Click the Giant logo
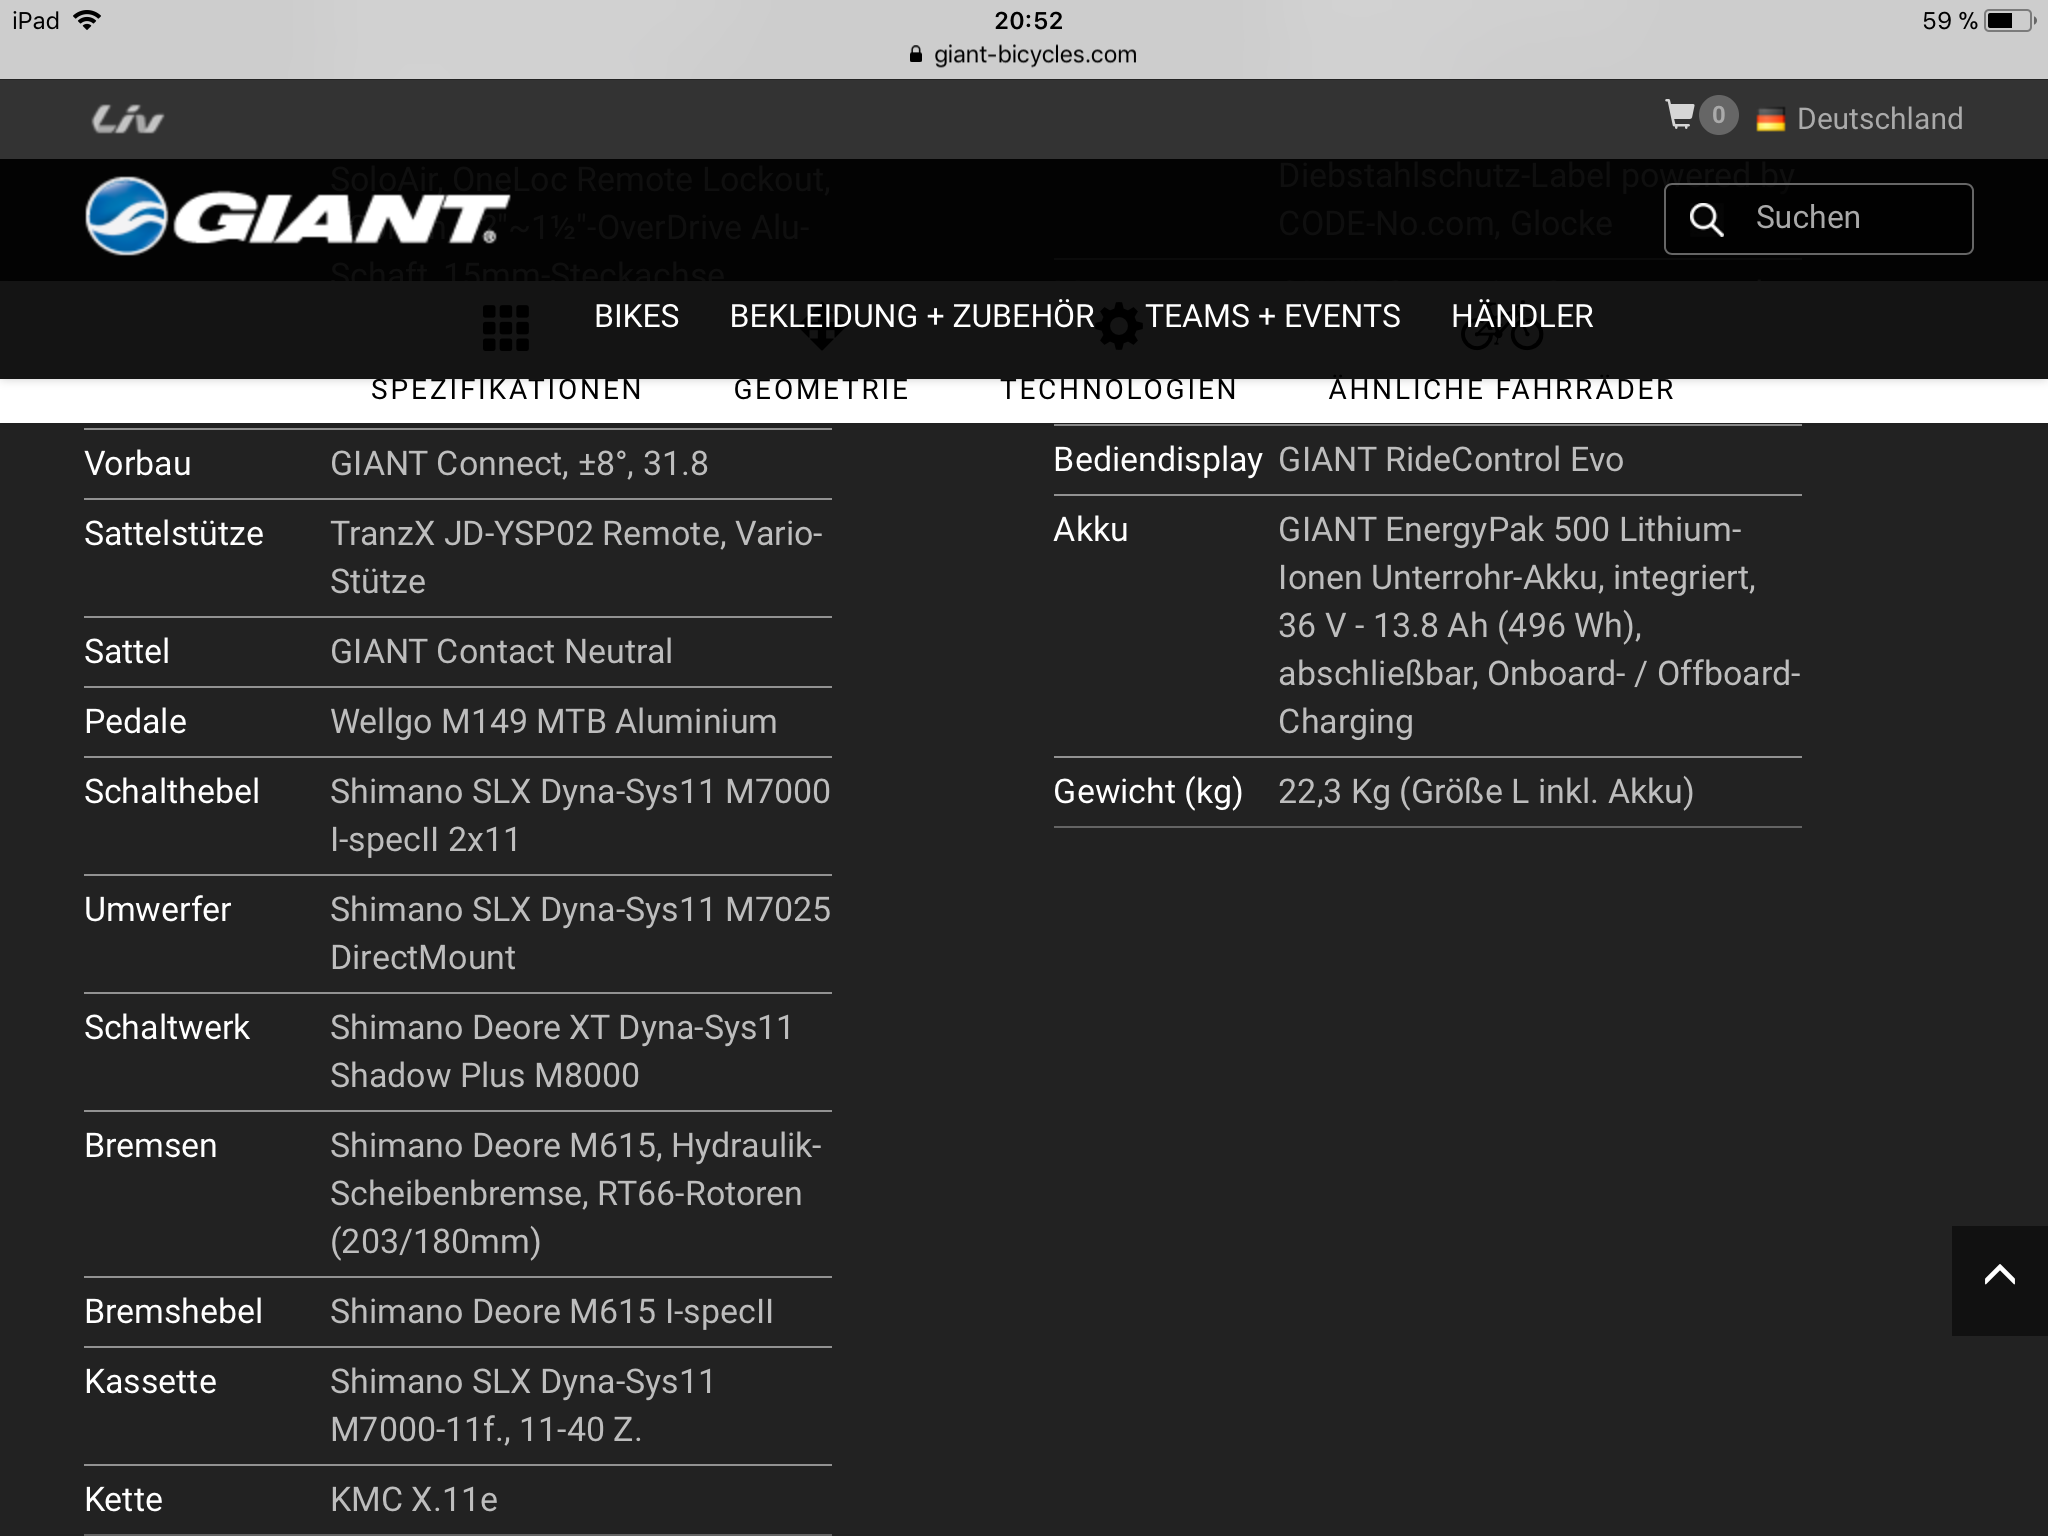Image resolution: width=2048 pixels, height=1536 pixels. click(297, 216)
